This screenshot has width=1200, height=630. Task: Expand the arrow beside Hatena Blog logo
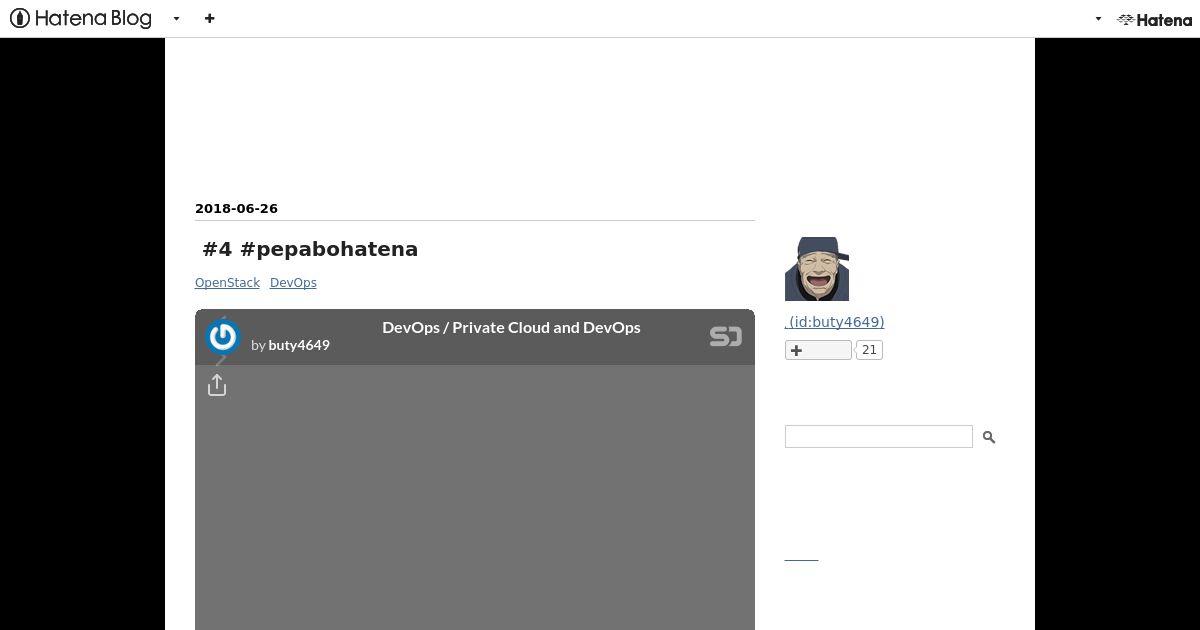coord(176,19)
